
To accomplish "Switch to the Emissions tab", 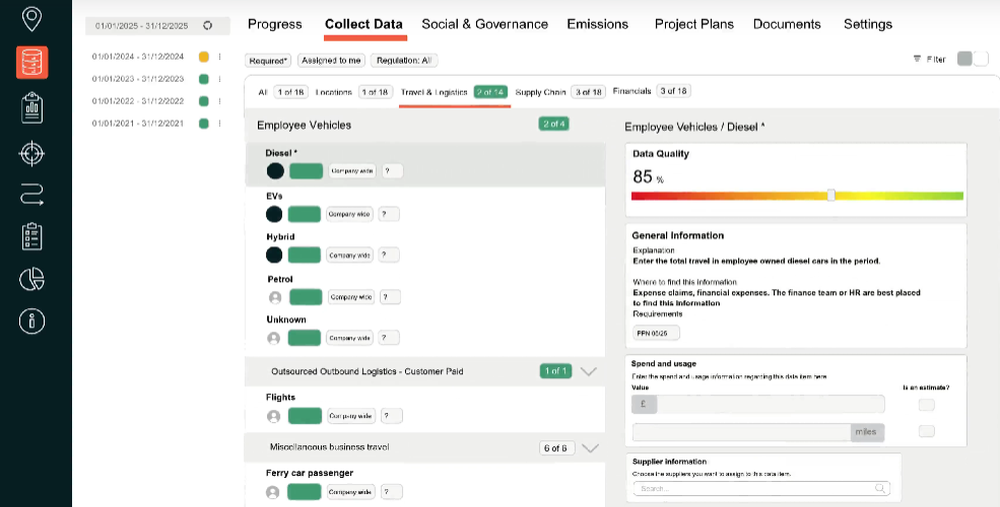I will (x=598, y=24).
